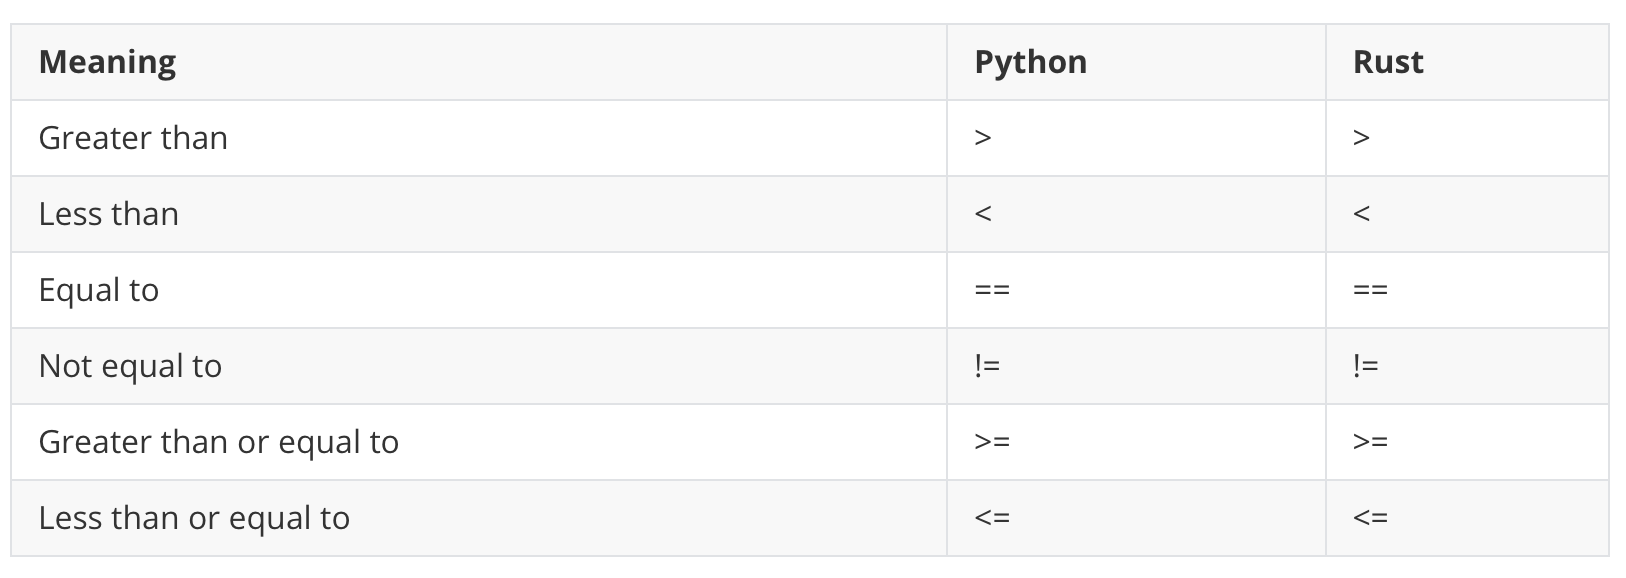Click the Python < operator cell
Image resolution: width=1626 pixels, height=578 pixels.
point(1137,214)
